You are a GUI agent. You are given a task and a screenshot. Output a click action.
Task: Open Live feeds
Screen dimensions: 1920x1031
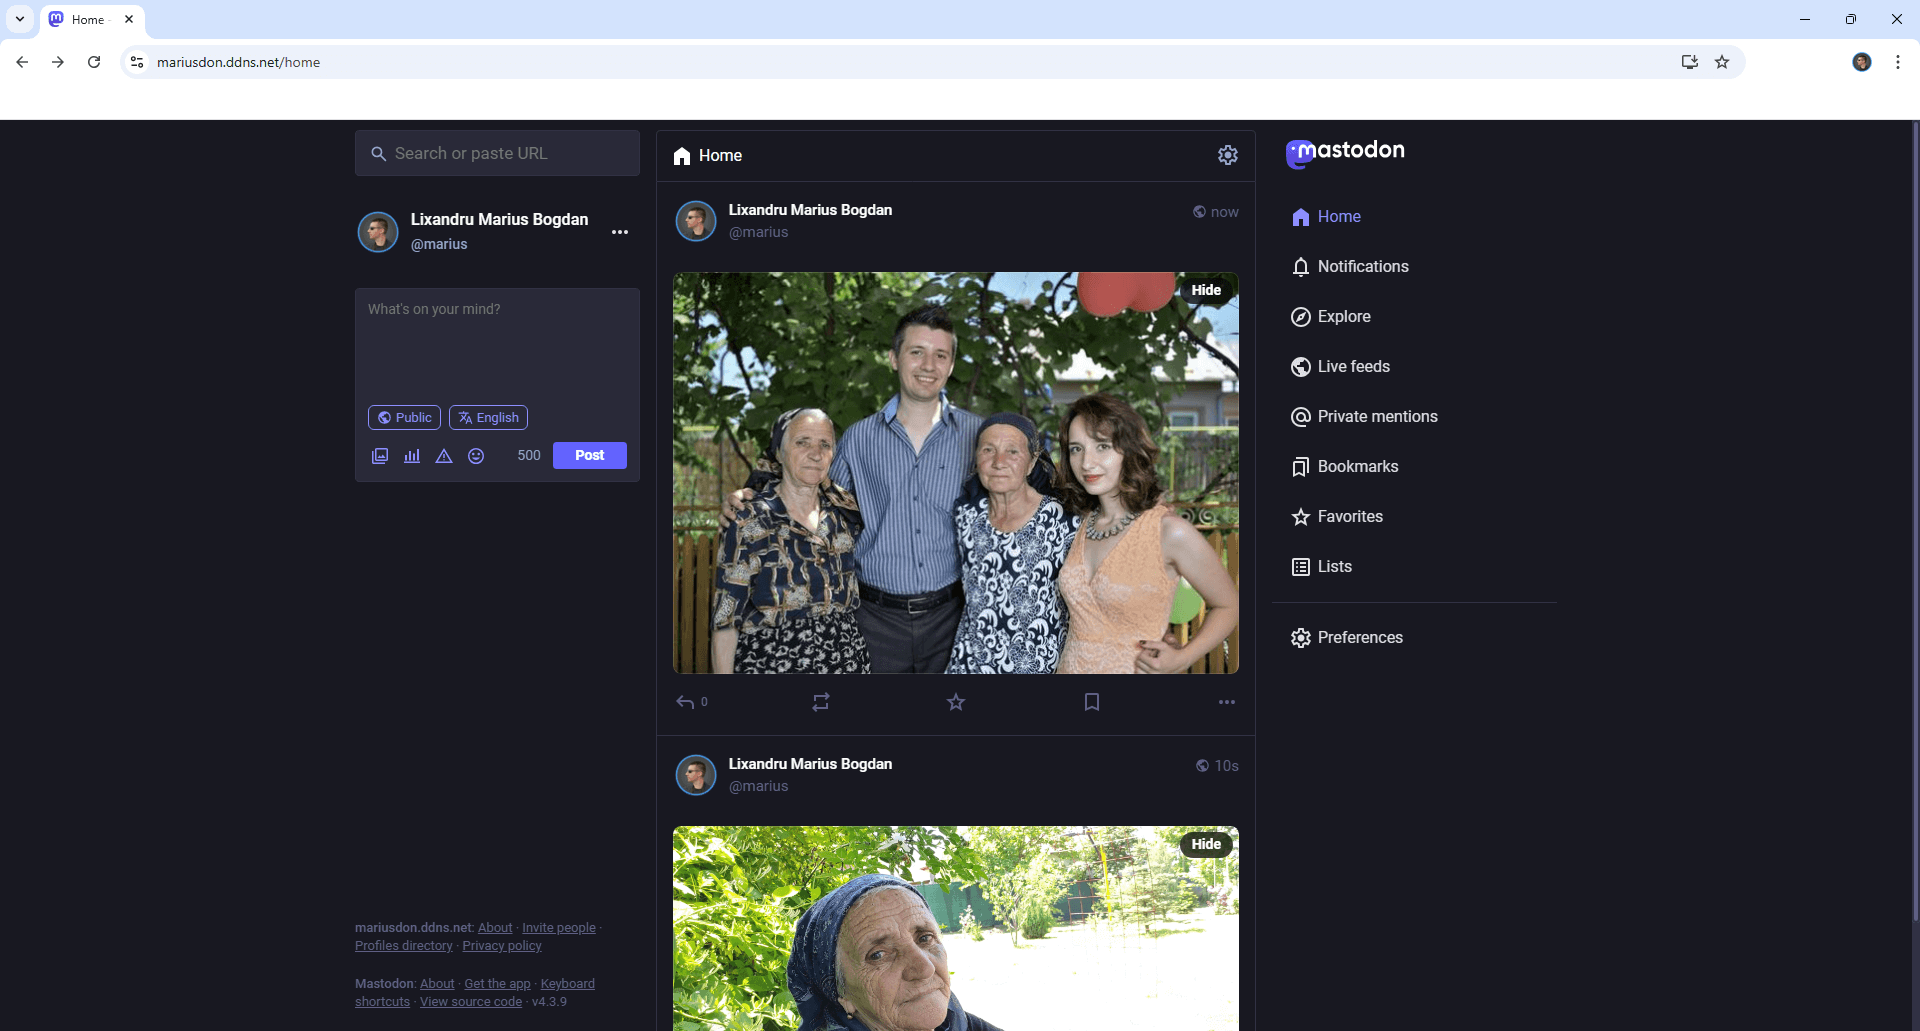click(x=1340, y=367)
